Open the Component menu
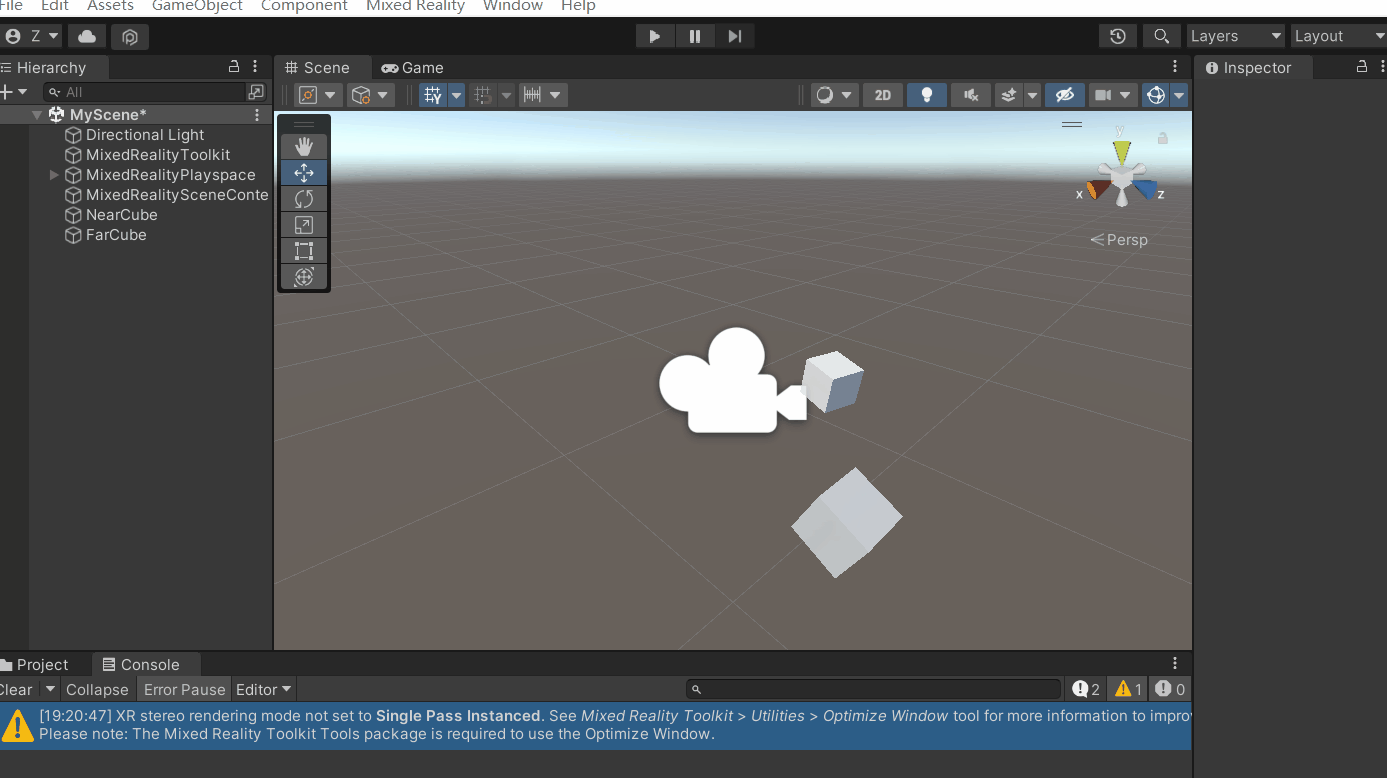This screenshot has height=778, width=1387. (304, 6)
